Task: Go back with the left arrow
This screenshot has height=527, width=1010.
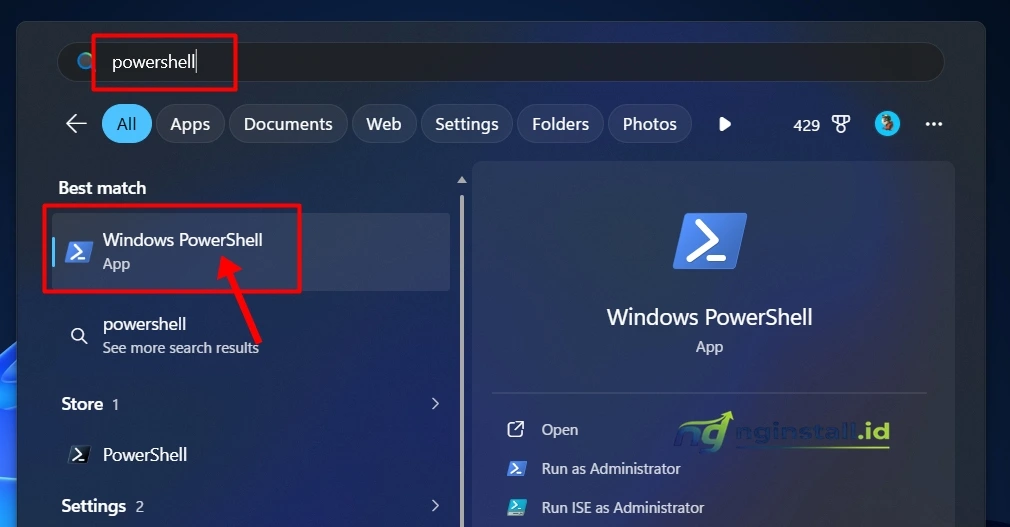Action: [x=76, y=124]
